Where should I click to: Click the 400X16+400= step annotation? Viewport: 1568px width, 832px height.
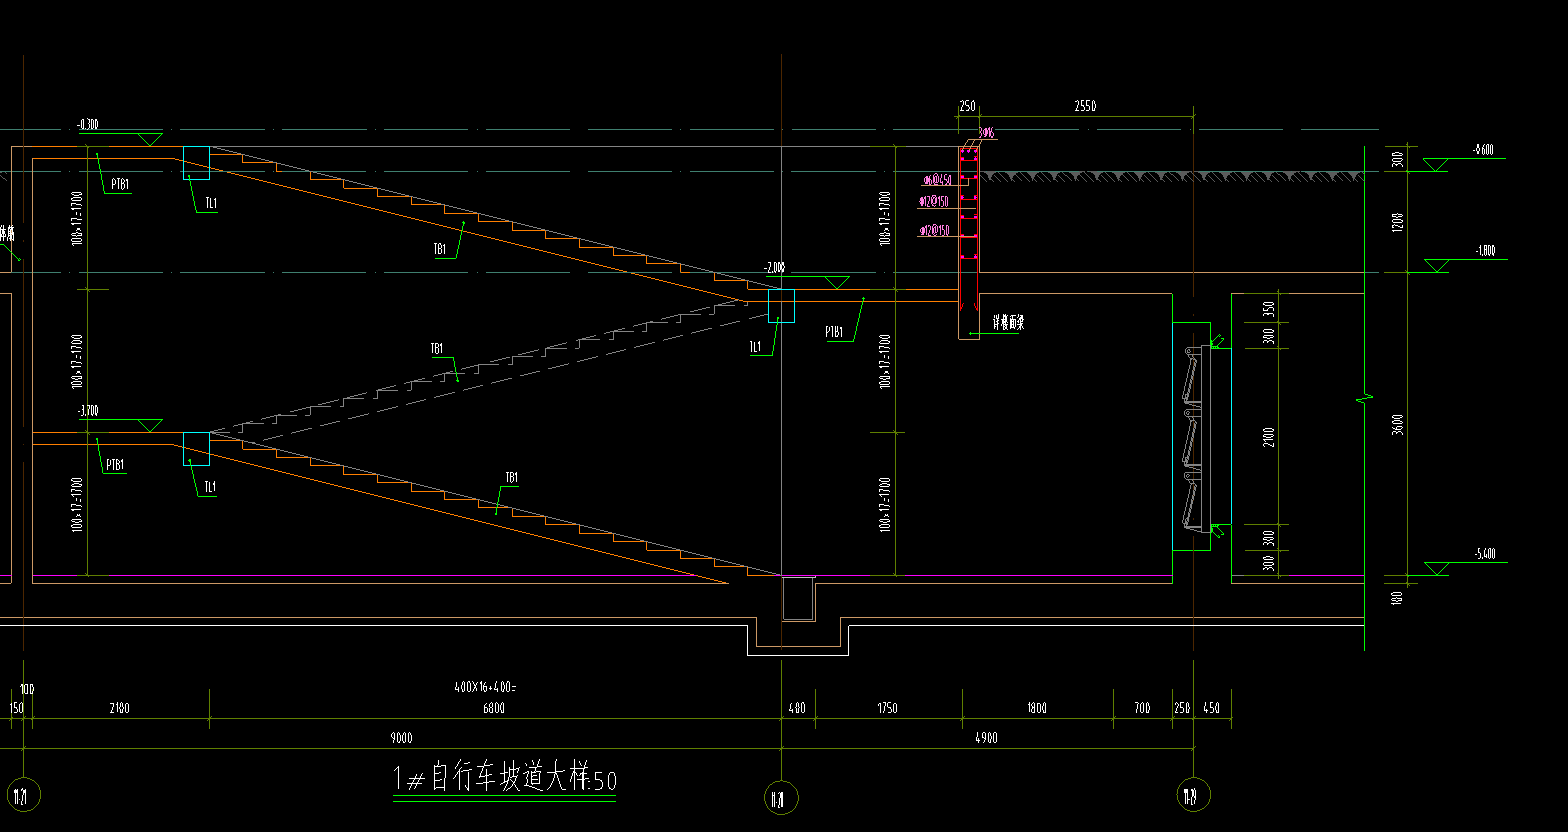coord(483,687)
